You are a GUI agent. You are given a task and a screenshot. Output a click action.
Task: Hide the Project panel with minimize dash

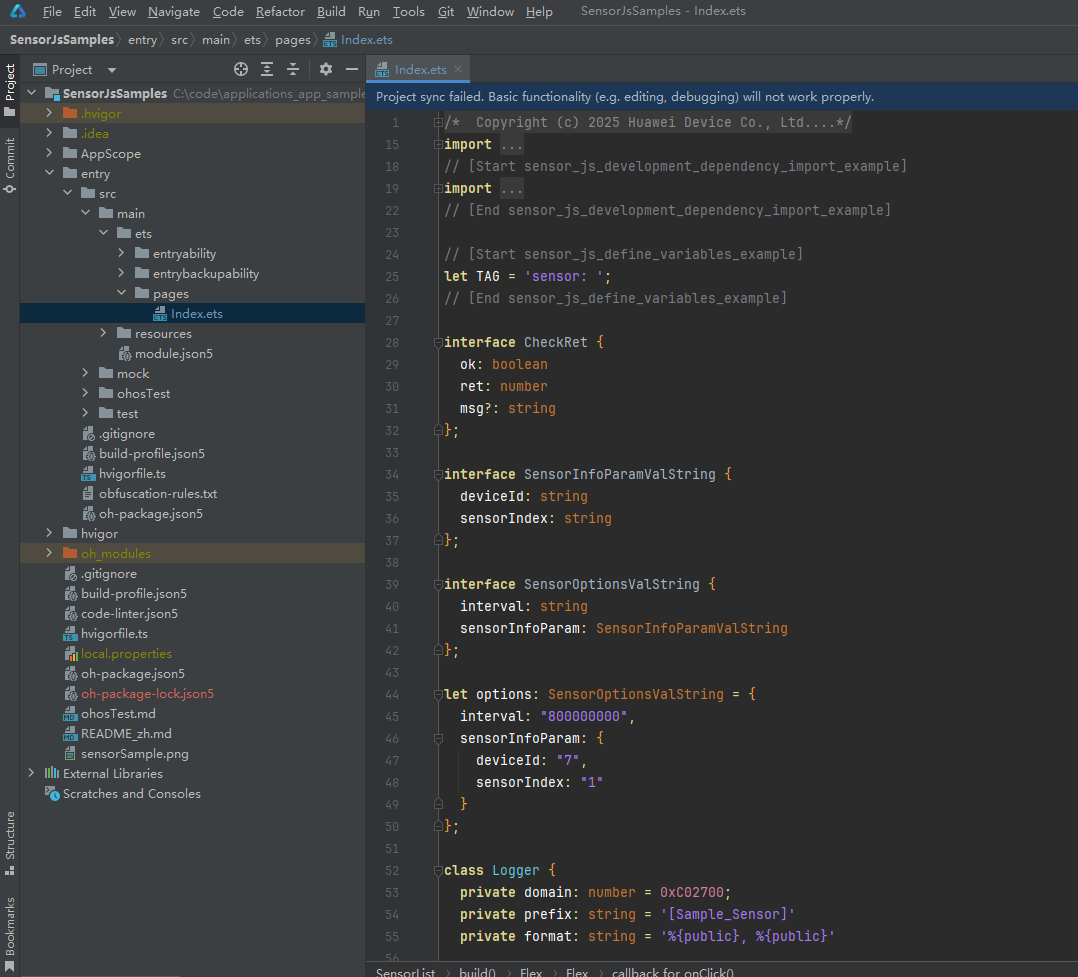coord(351,69)
